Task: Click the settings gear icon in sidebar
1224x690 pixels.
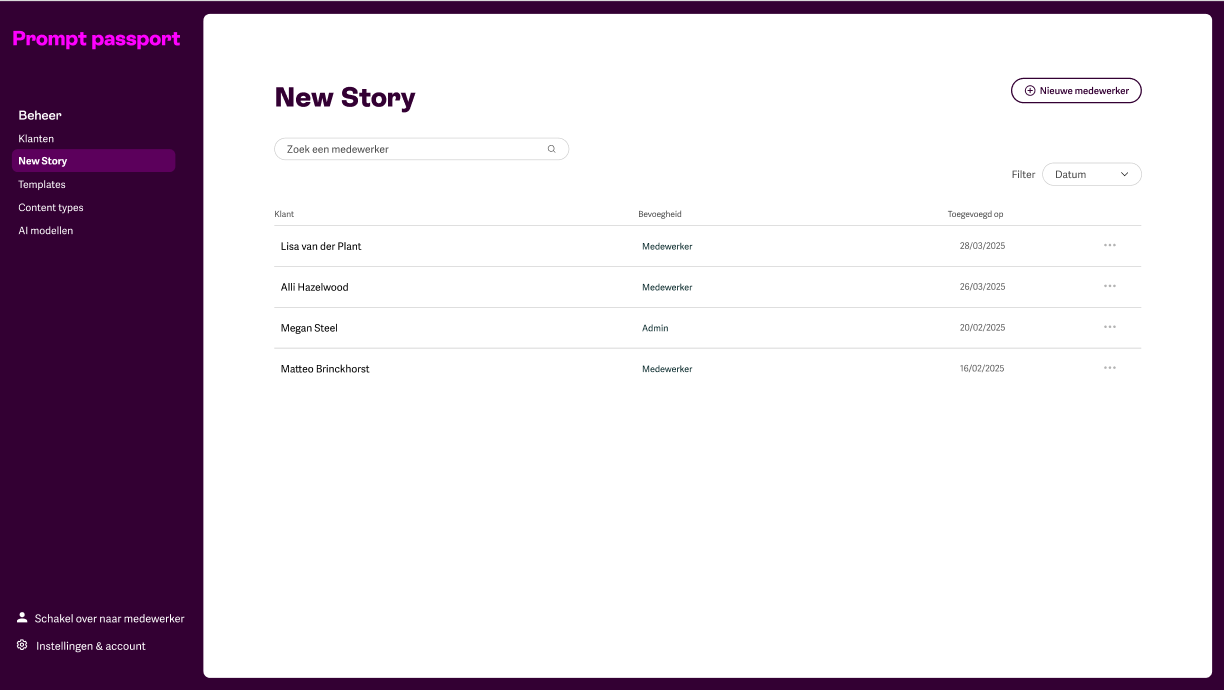Action: click(x=22, y=645)
